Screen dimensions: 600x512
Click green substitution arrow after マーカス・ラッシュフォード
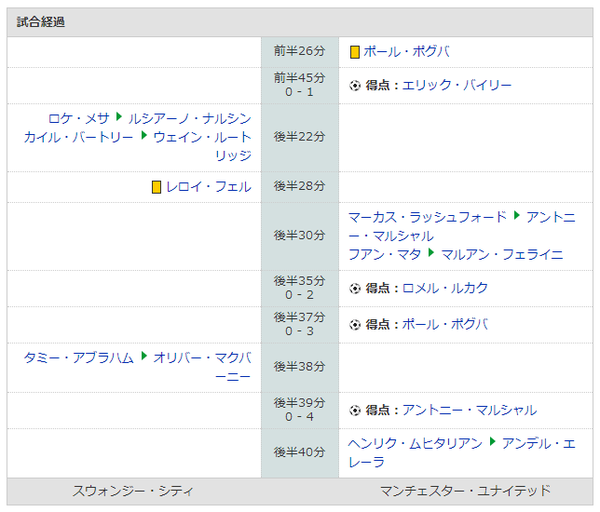point(517,215)
